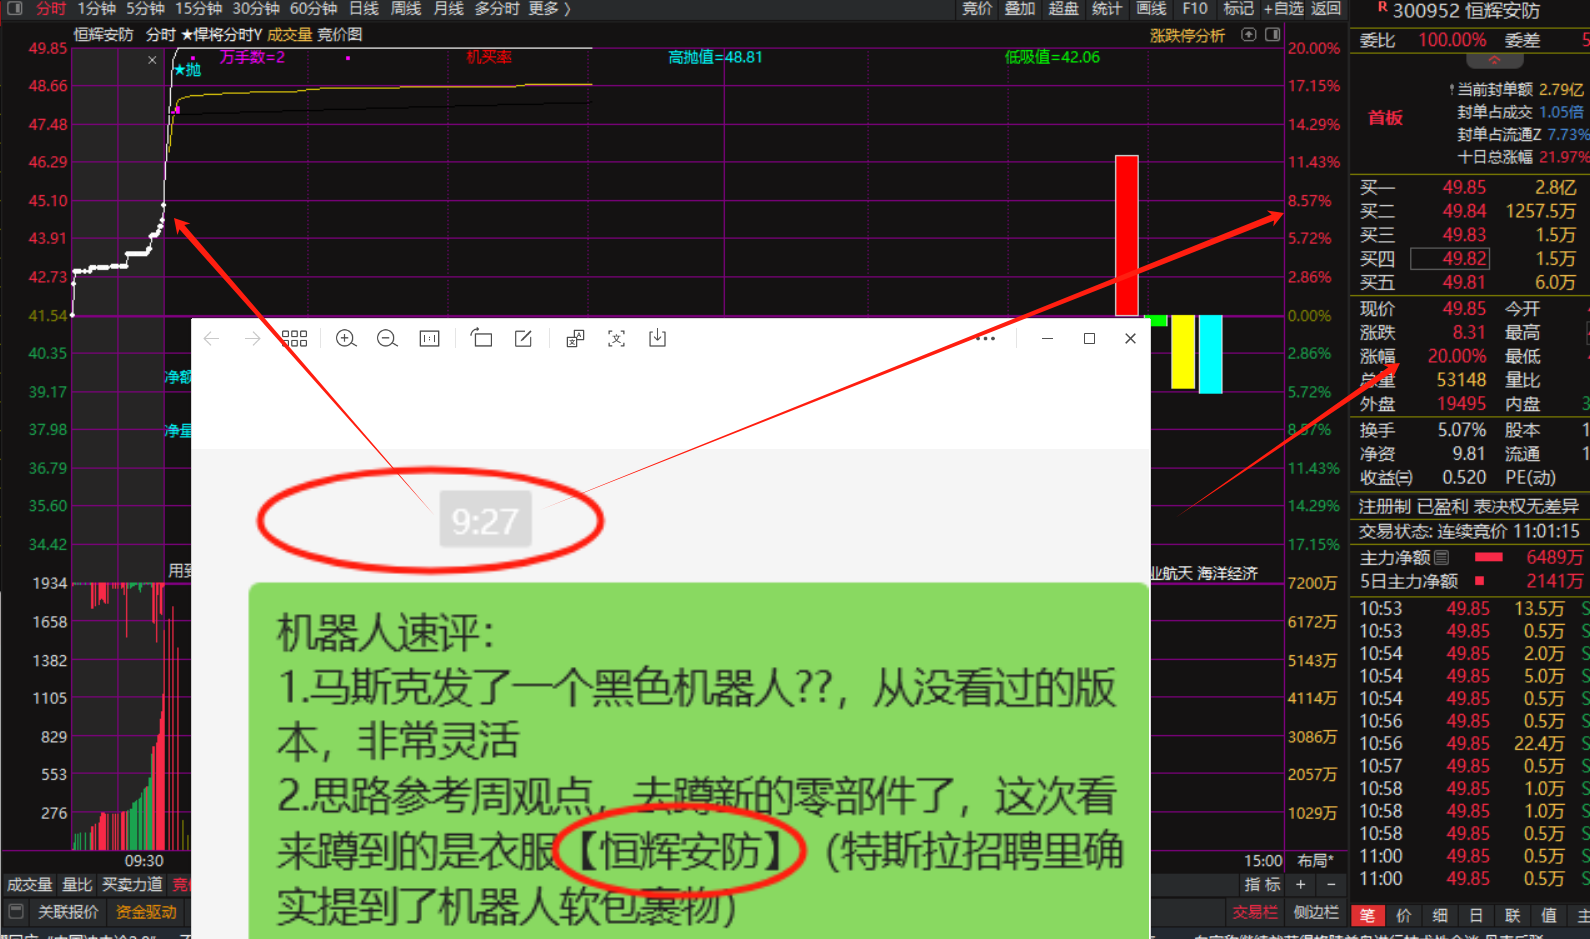Rotate the image in the viewer

coord(481,338)
